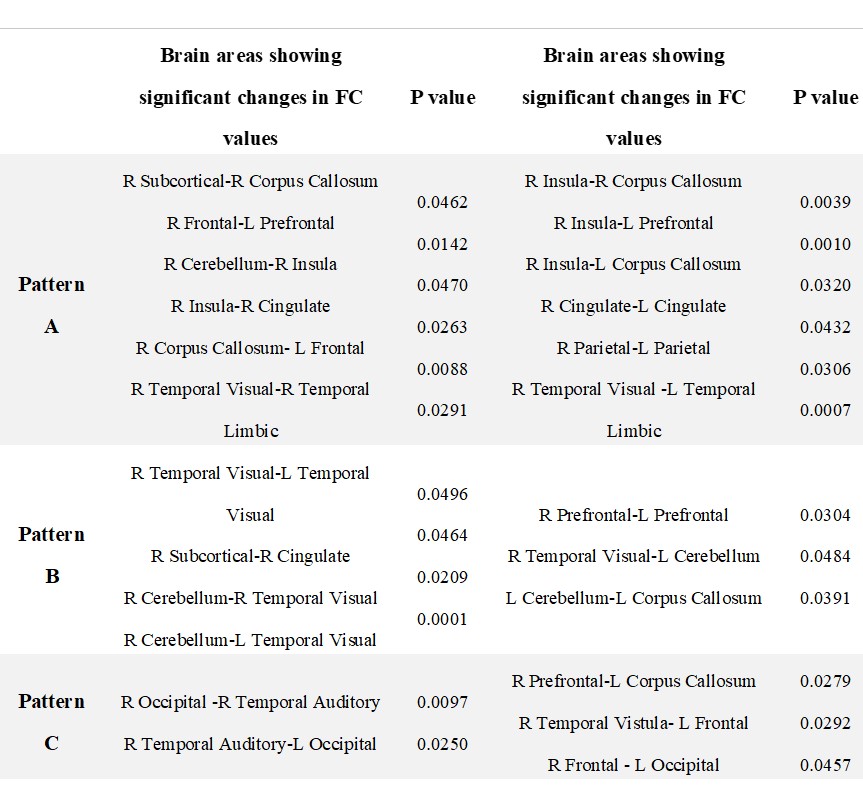Select the R Parietal-L Parietal entry

[633, 348]
